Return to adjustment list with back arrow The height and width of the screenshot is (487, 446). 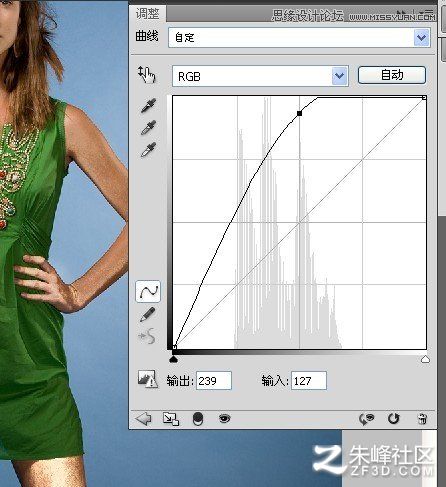[x=143, y=419]
